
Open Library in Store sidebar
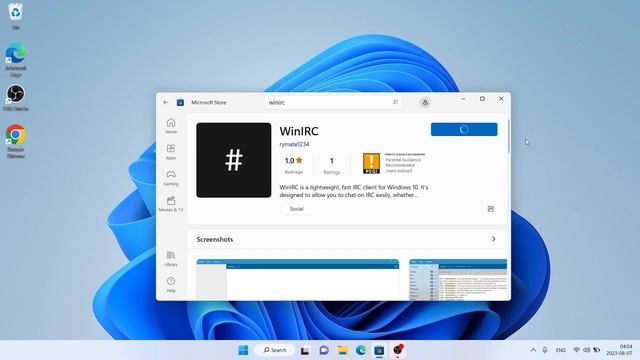click(171, 259)
